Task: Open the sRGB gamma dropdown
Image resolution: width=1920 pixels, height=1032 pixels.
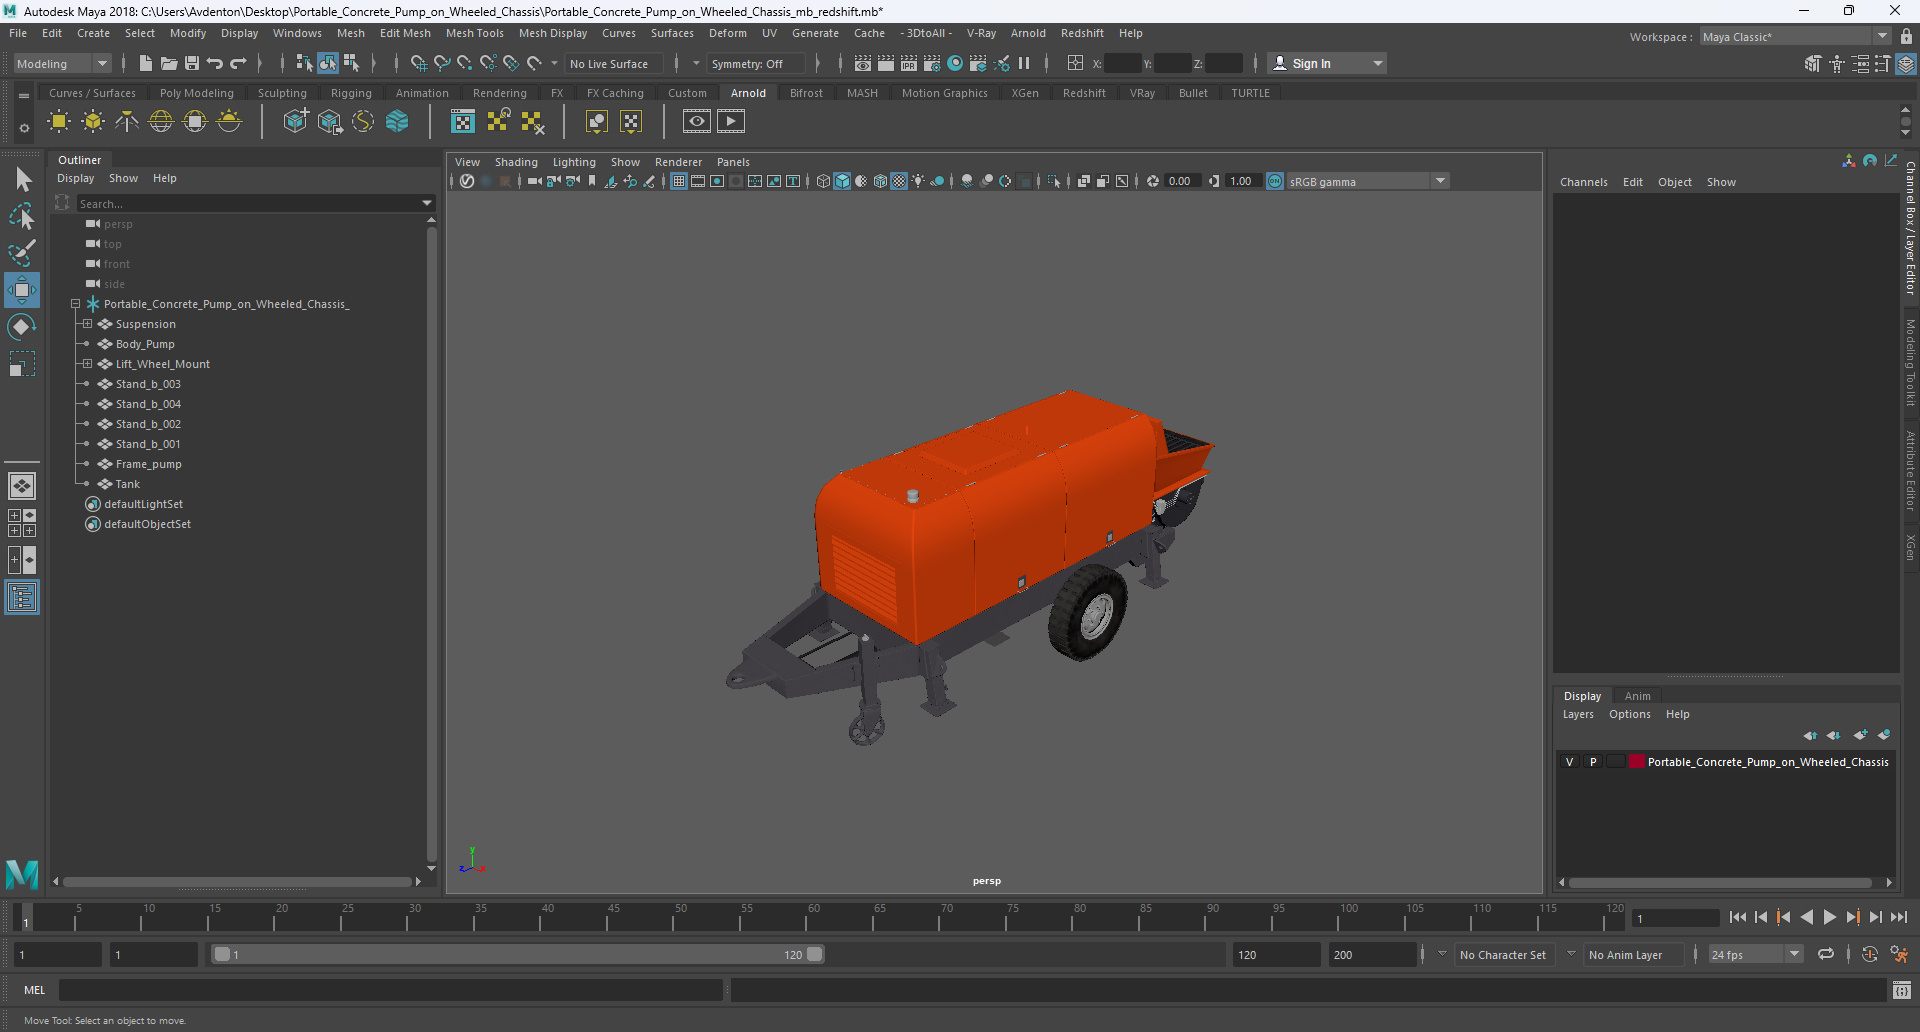Action: (x=1367, y=181)
